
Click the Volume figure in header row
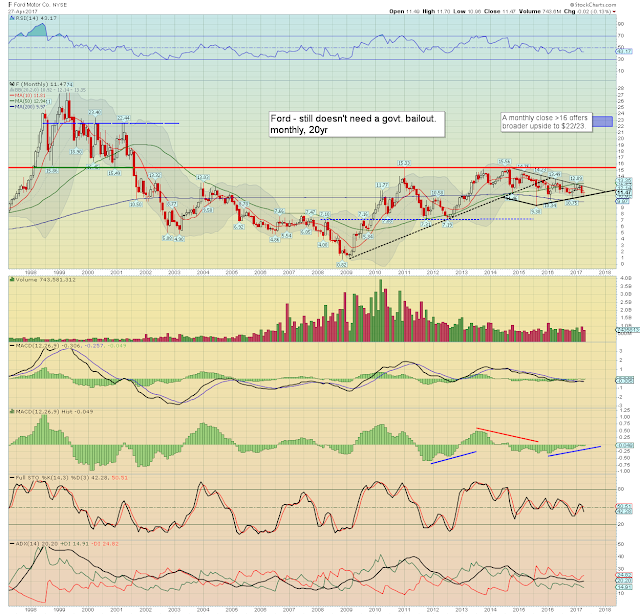tap(552, 11)
